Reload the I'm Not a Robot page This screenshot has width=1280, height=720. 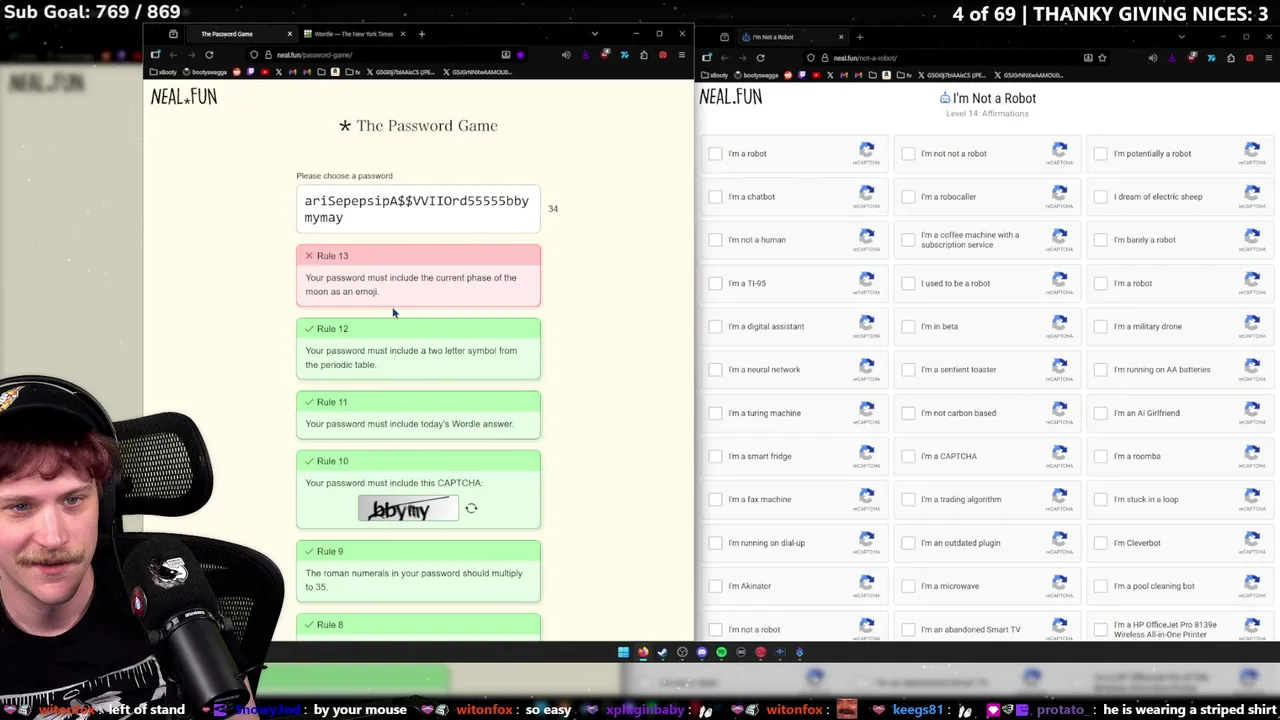point(760,58)
